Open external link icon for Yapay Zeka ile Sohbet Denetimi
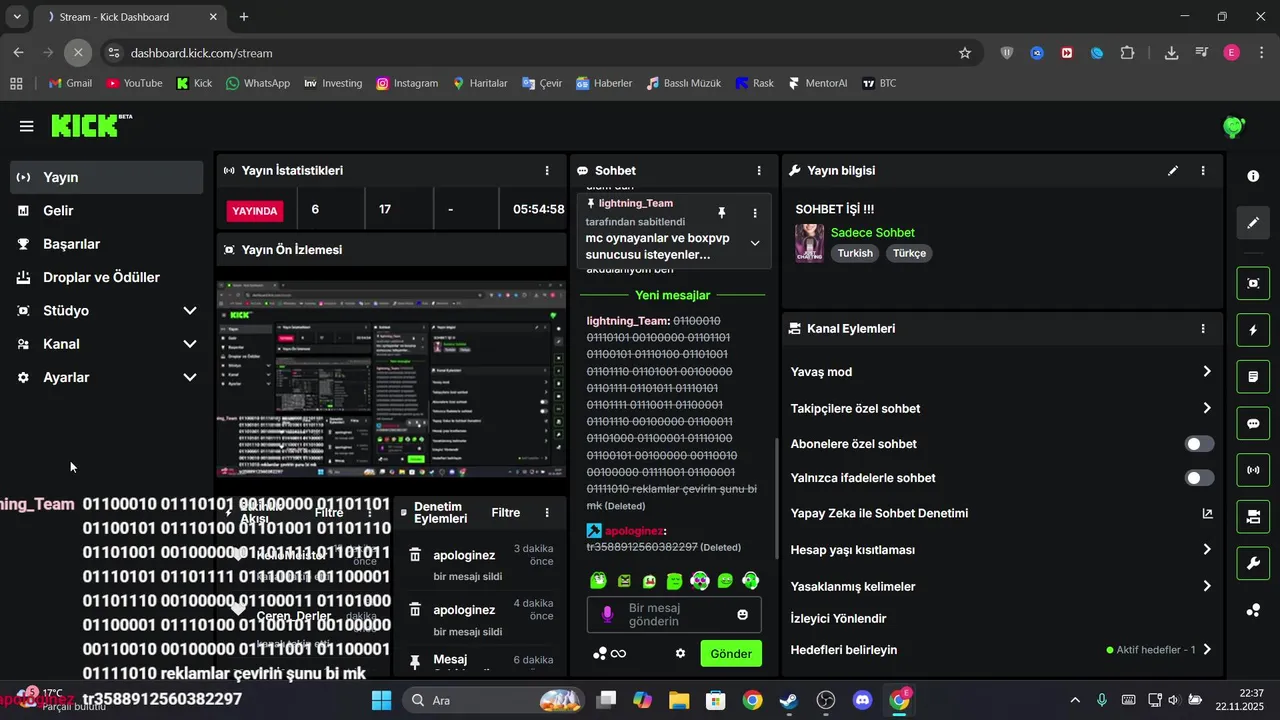 (1207, 514)
